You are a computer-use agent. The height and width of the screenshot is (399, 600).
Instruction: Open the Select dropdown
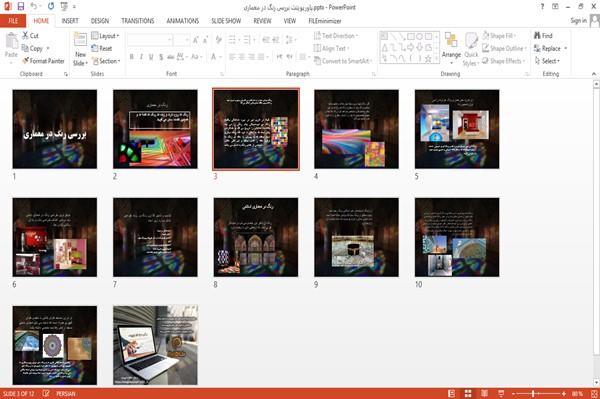pos(547,61)
